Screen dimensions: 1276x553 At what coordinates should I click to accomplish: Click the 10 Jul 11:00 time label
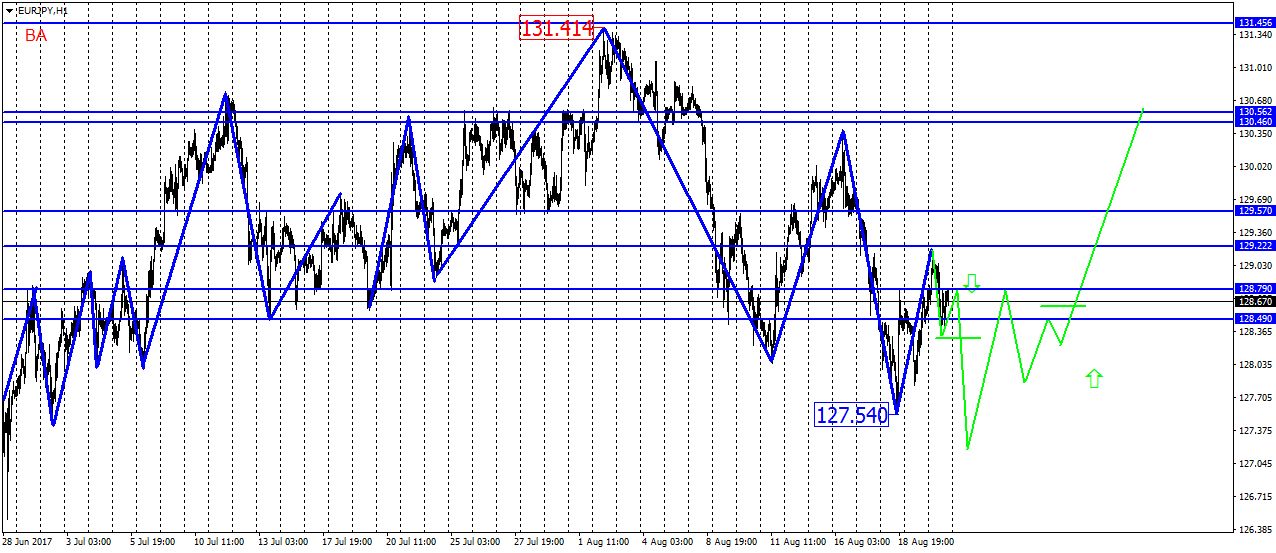pos(218,541)
